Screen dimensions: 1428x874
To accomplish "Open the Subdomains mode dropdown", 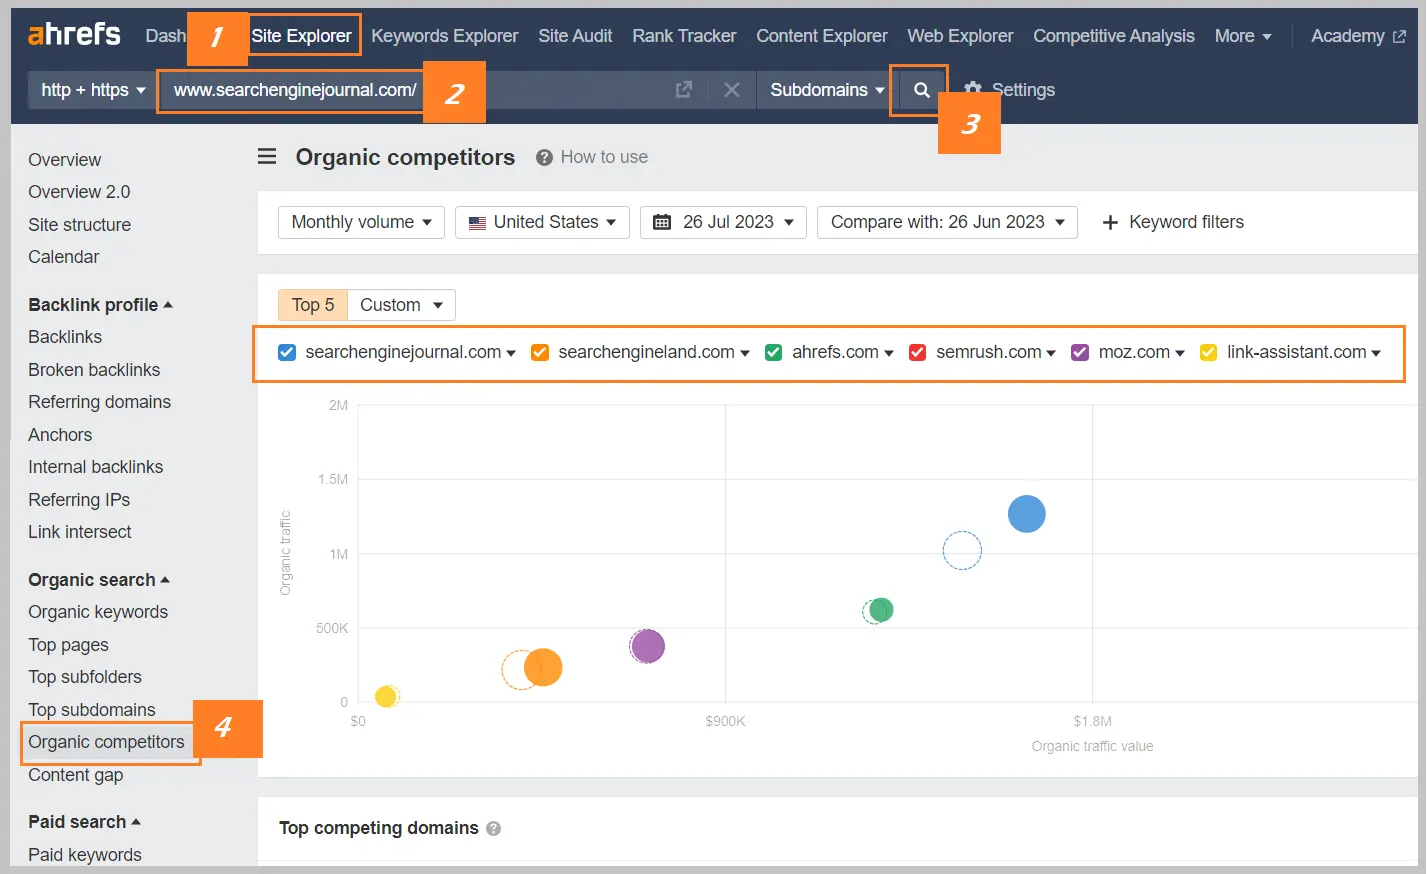I will coord(827,90).
